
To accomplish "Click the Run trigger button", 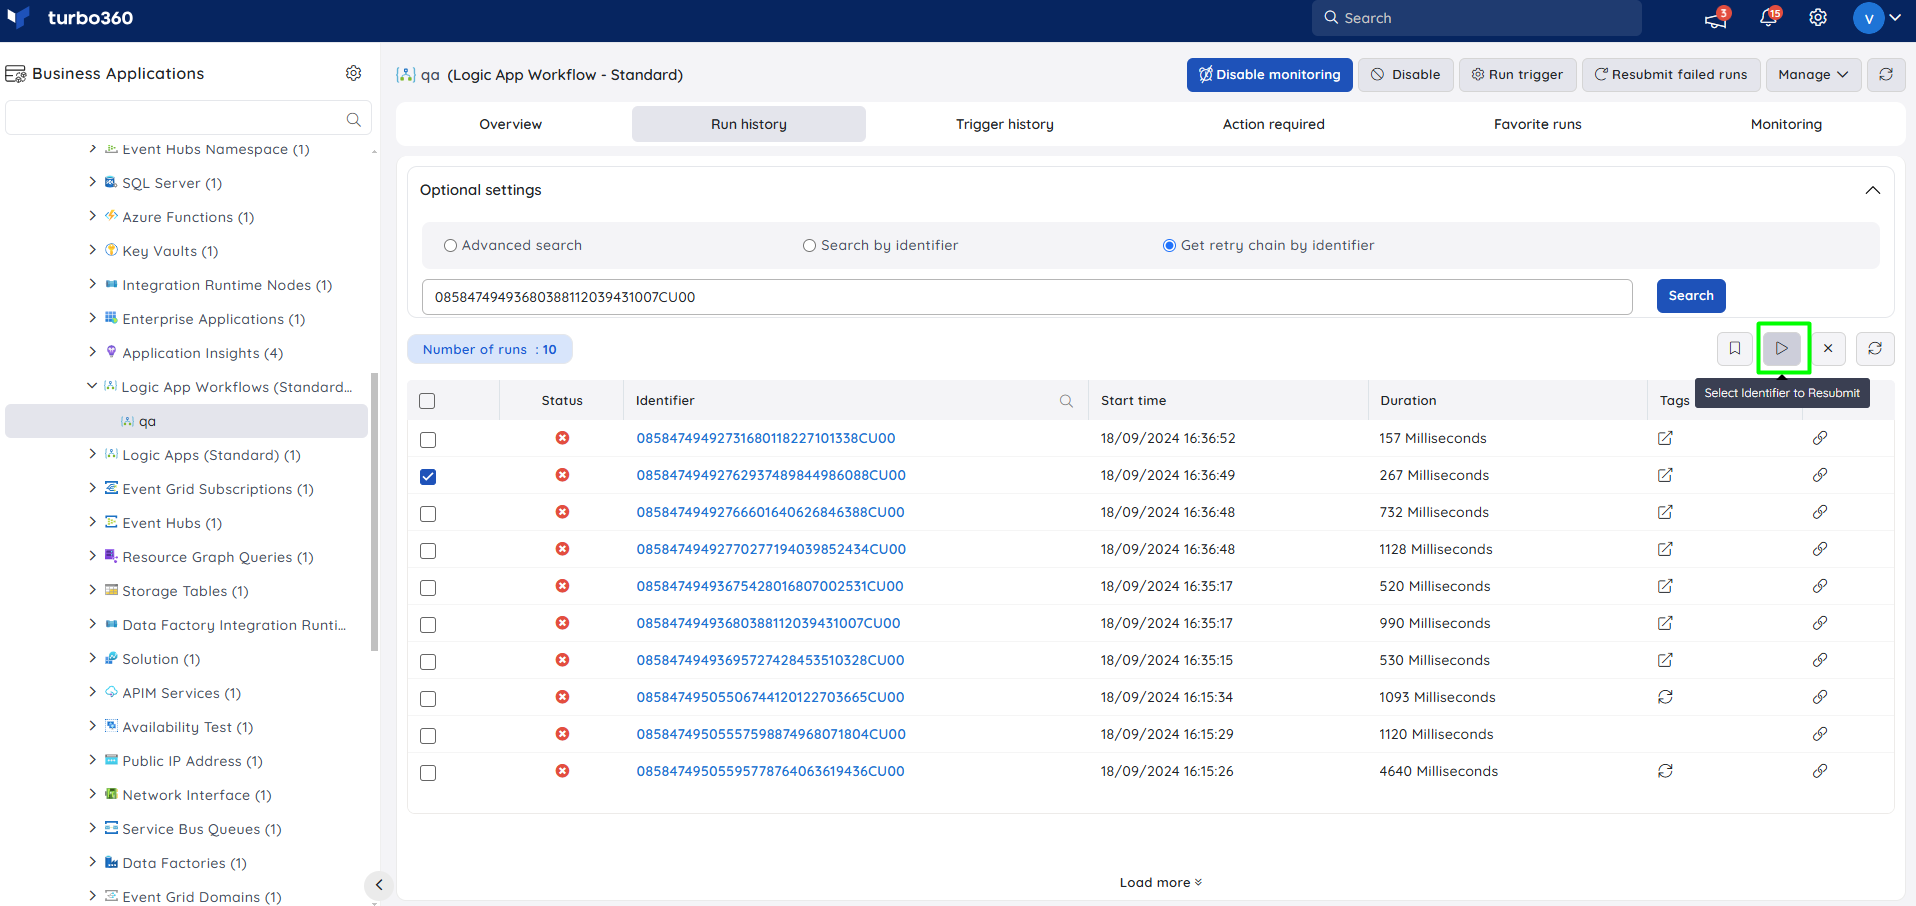I will pyautogui.click(x=1517, y=74).
